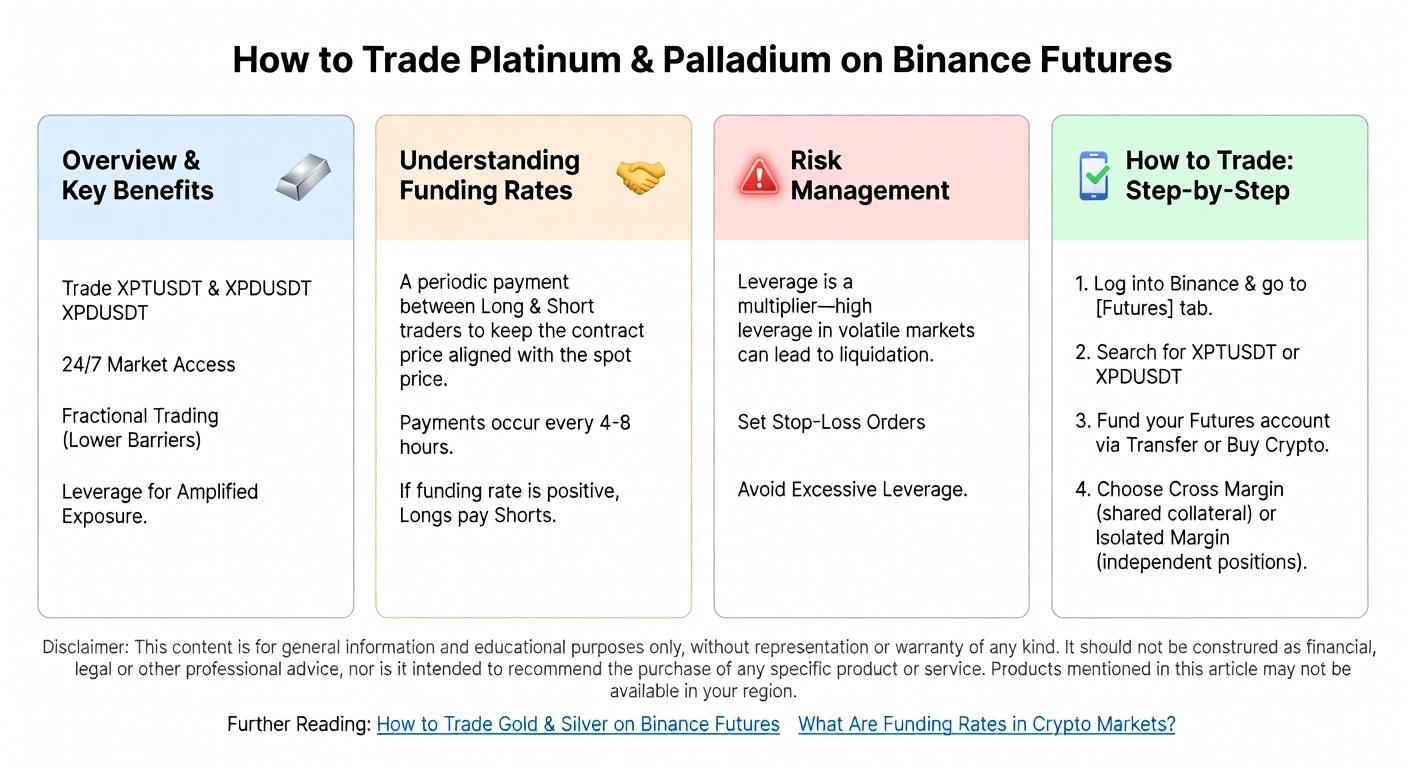
Task: Click the phone with green checkmark icon
Action: click(1094, 177)
